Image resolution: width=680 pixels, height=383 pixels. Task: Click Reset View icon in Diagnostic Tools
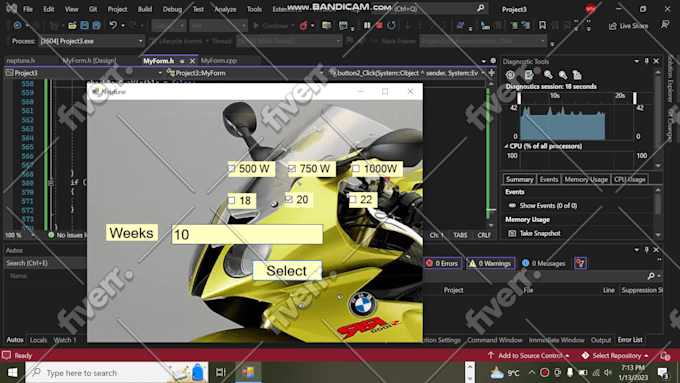[x=577, y=75]
